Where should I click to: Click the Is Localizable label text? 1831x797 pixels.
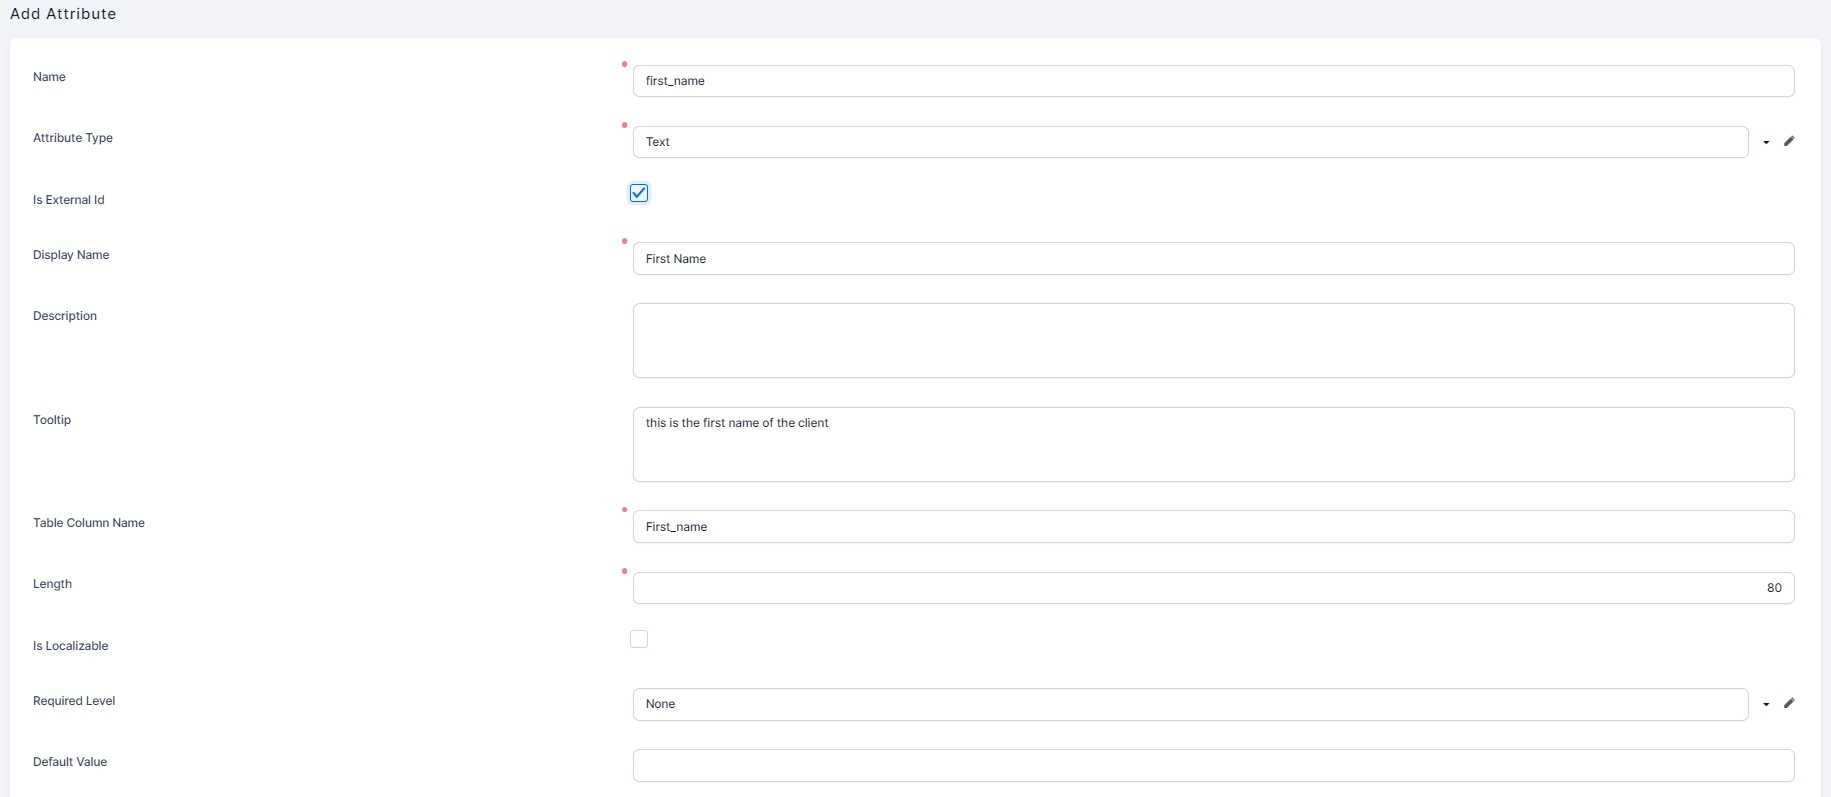pos(71,646)
